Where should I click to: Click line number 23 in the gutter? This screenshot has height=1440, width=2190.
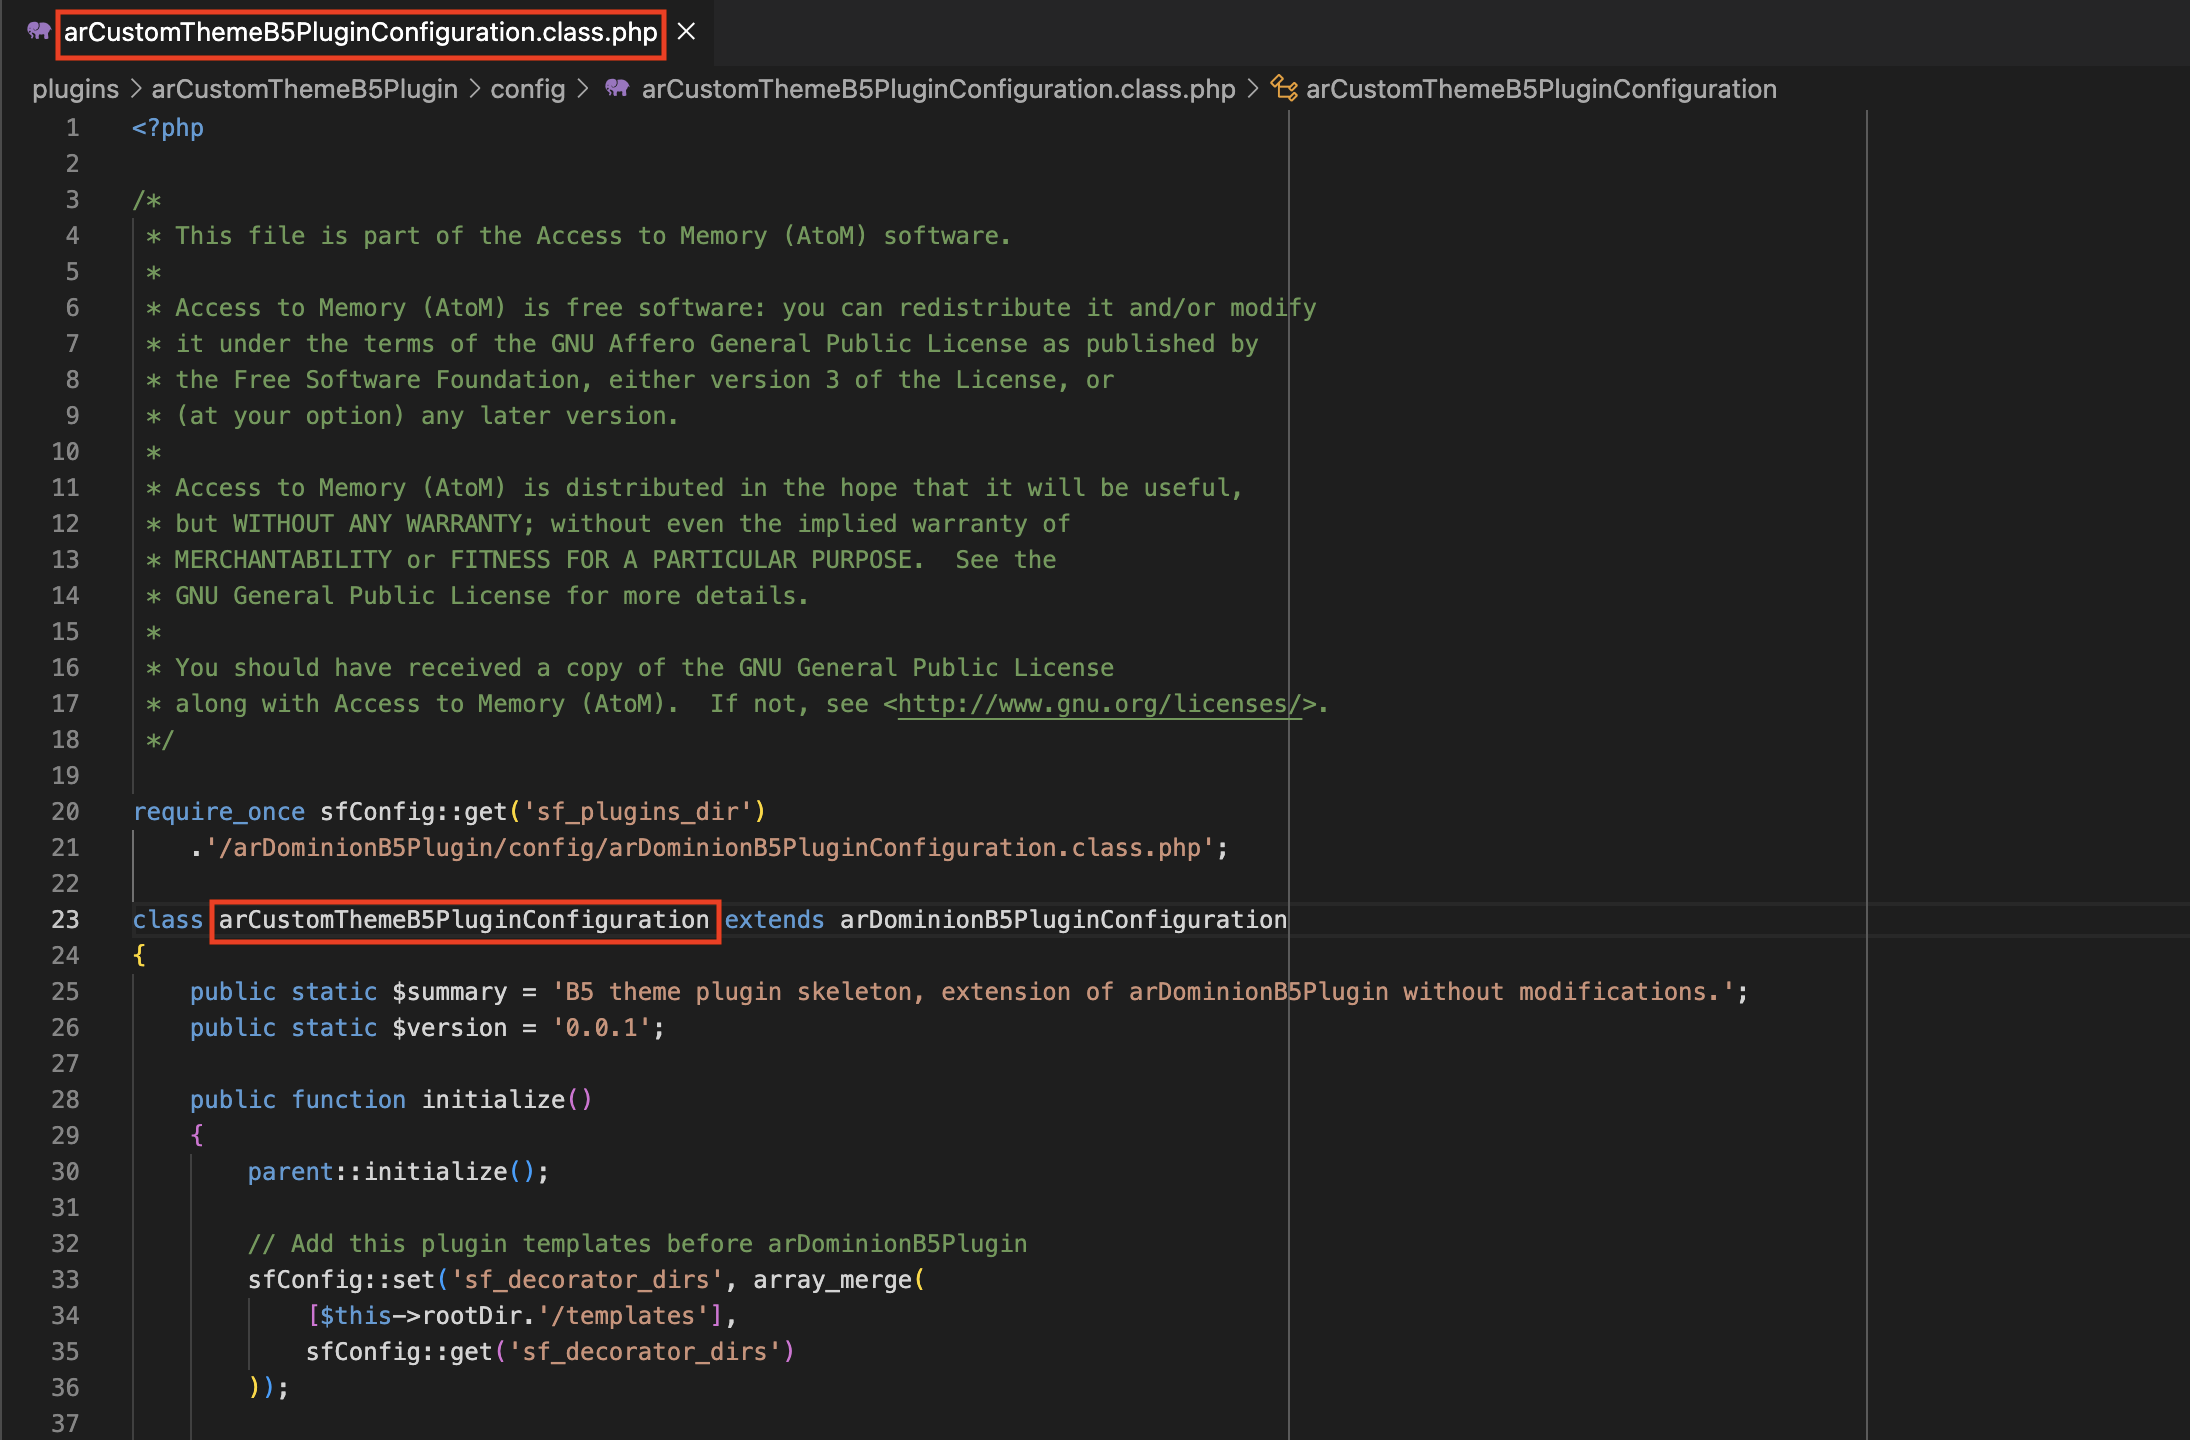65,920
